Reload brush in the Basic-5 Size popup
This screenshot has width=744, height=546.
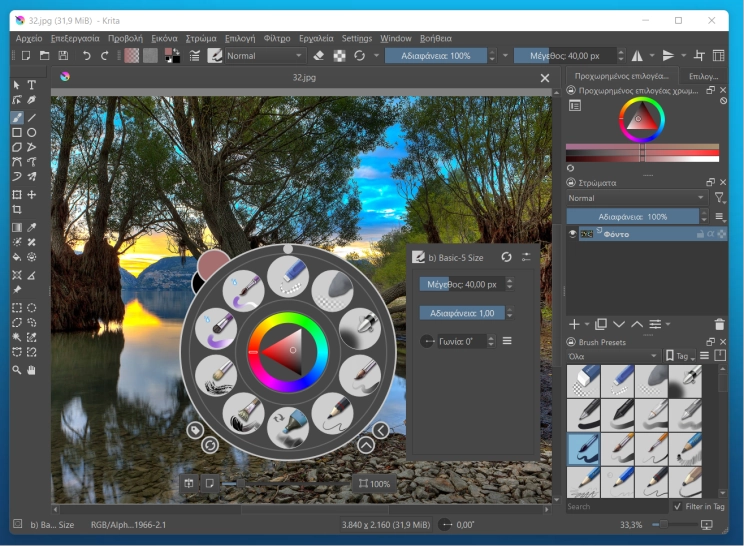click(x=506, y=257)
